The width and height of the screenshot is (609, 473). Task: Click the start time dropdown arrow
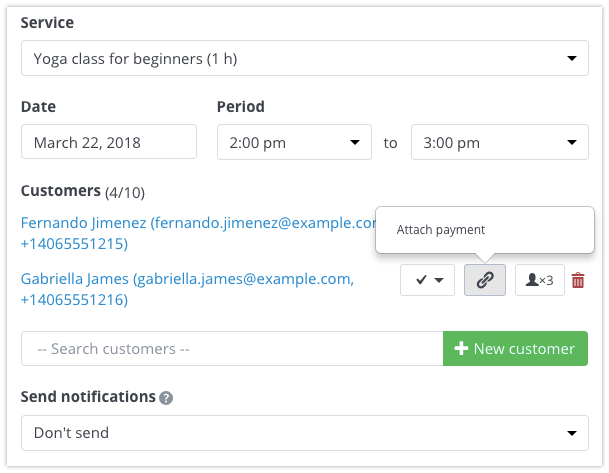(354, 143)
